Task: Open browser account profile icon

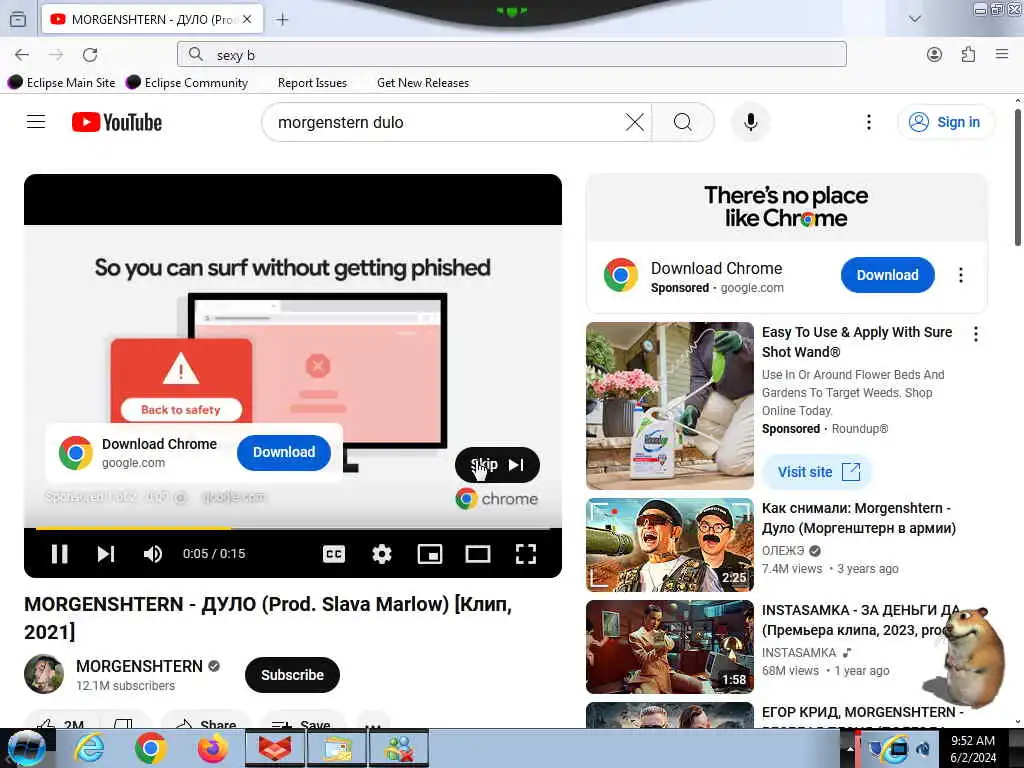Action: 935,55
